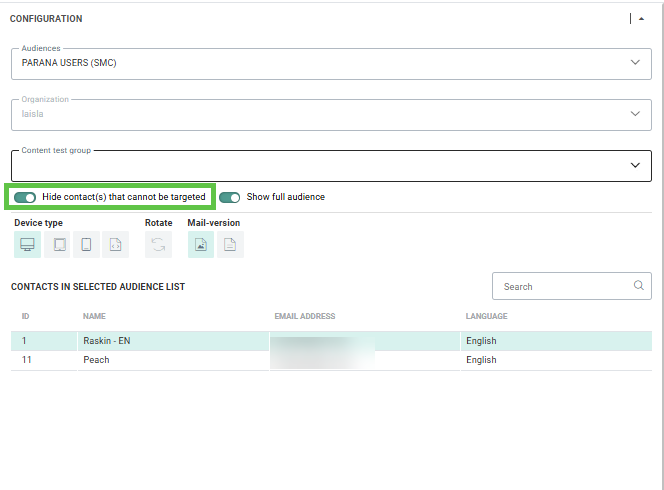Open the Audiences dropdown
The width and height of the screenshot is (664, 490).
click(634, 63)
